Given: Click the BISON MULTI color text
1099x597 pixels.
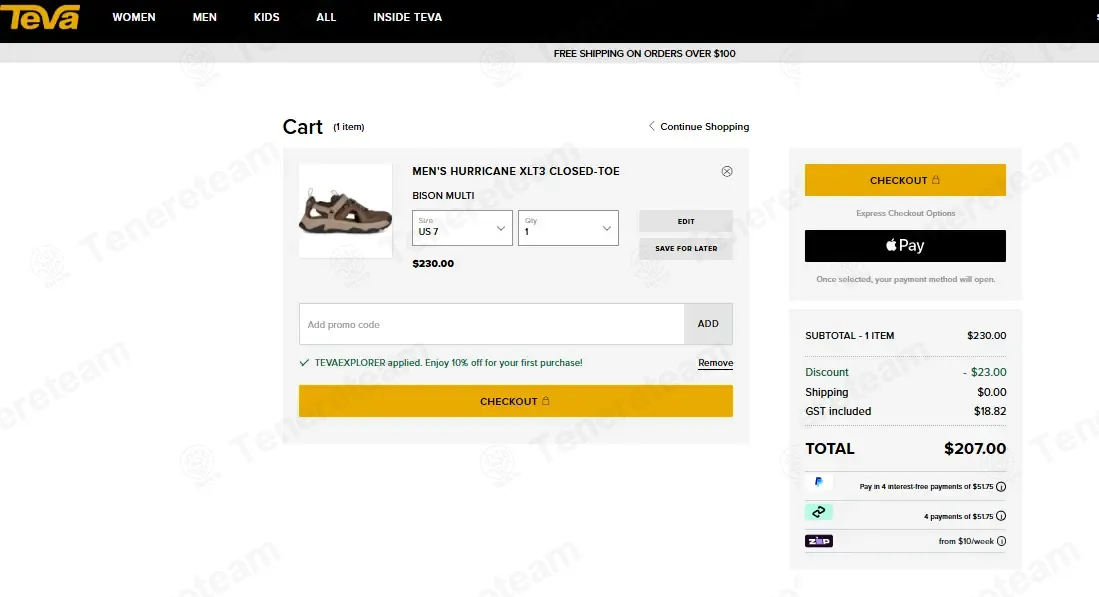Looking at the screenshot, I should pyautogui.click(x=443, y=195).
